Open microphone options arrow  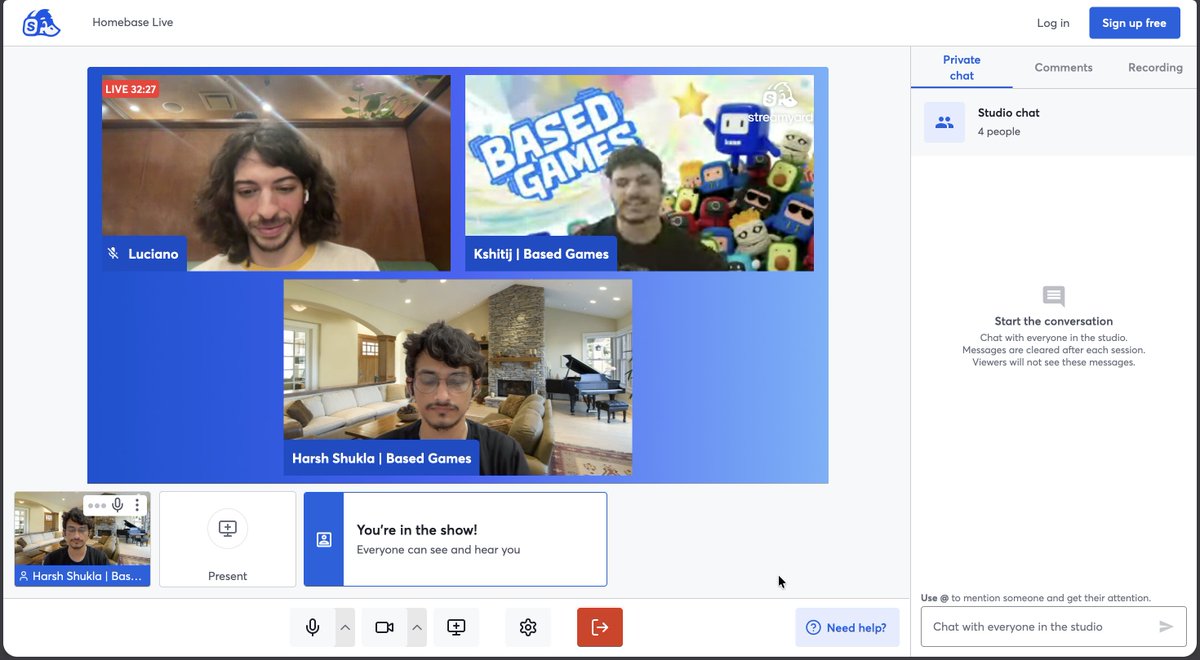(x=345, y=627)
